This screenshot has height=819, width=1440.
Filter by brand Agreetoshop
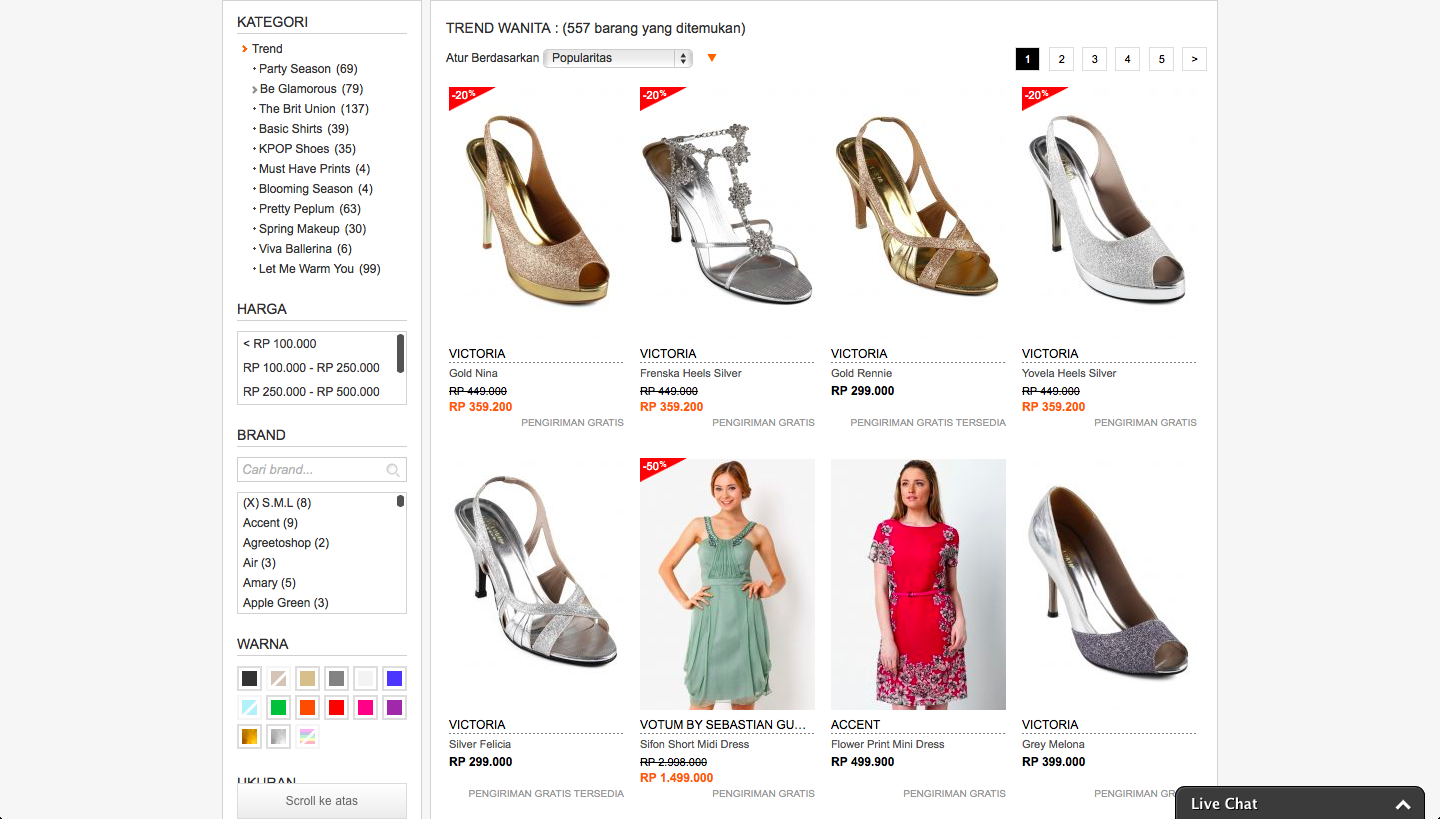pos(286,543)
